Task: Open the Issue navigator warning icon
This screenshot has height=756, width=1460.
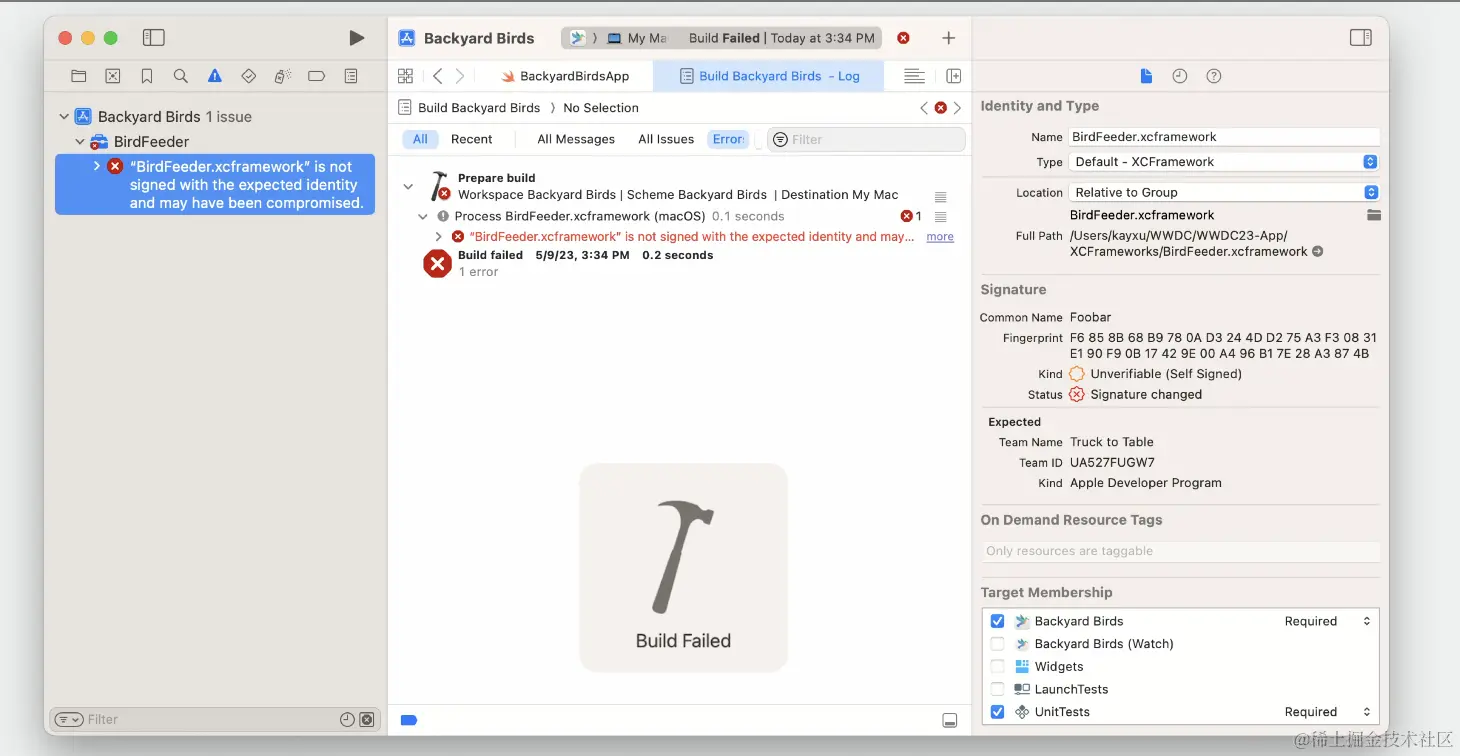Action: [215, 76]
